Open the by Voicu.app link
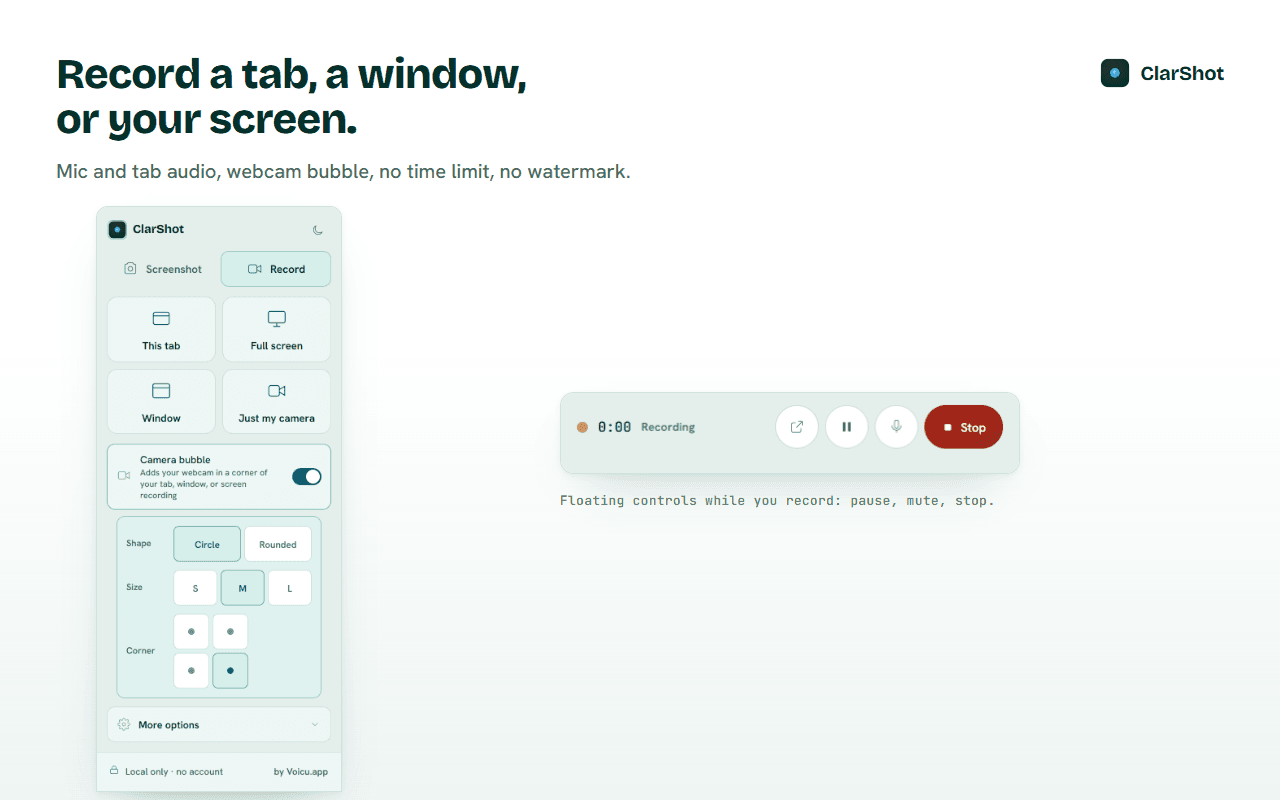The image size is (1280, 800). pos(301,772)
